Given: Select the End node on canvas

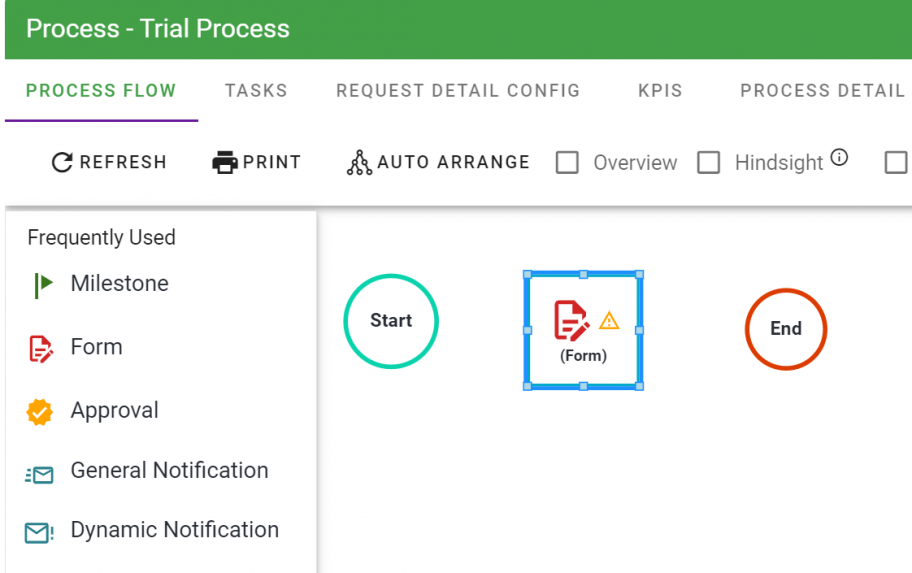Looking at the screenshot, I should [786, 329].
